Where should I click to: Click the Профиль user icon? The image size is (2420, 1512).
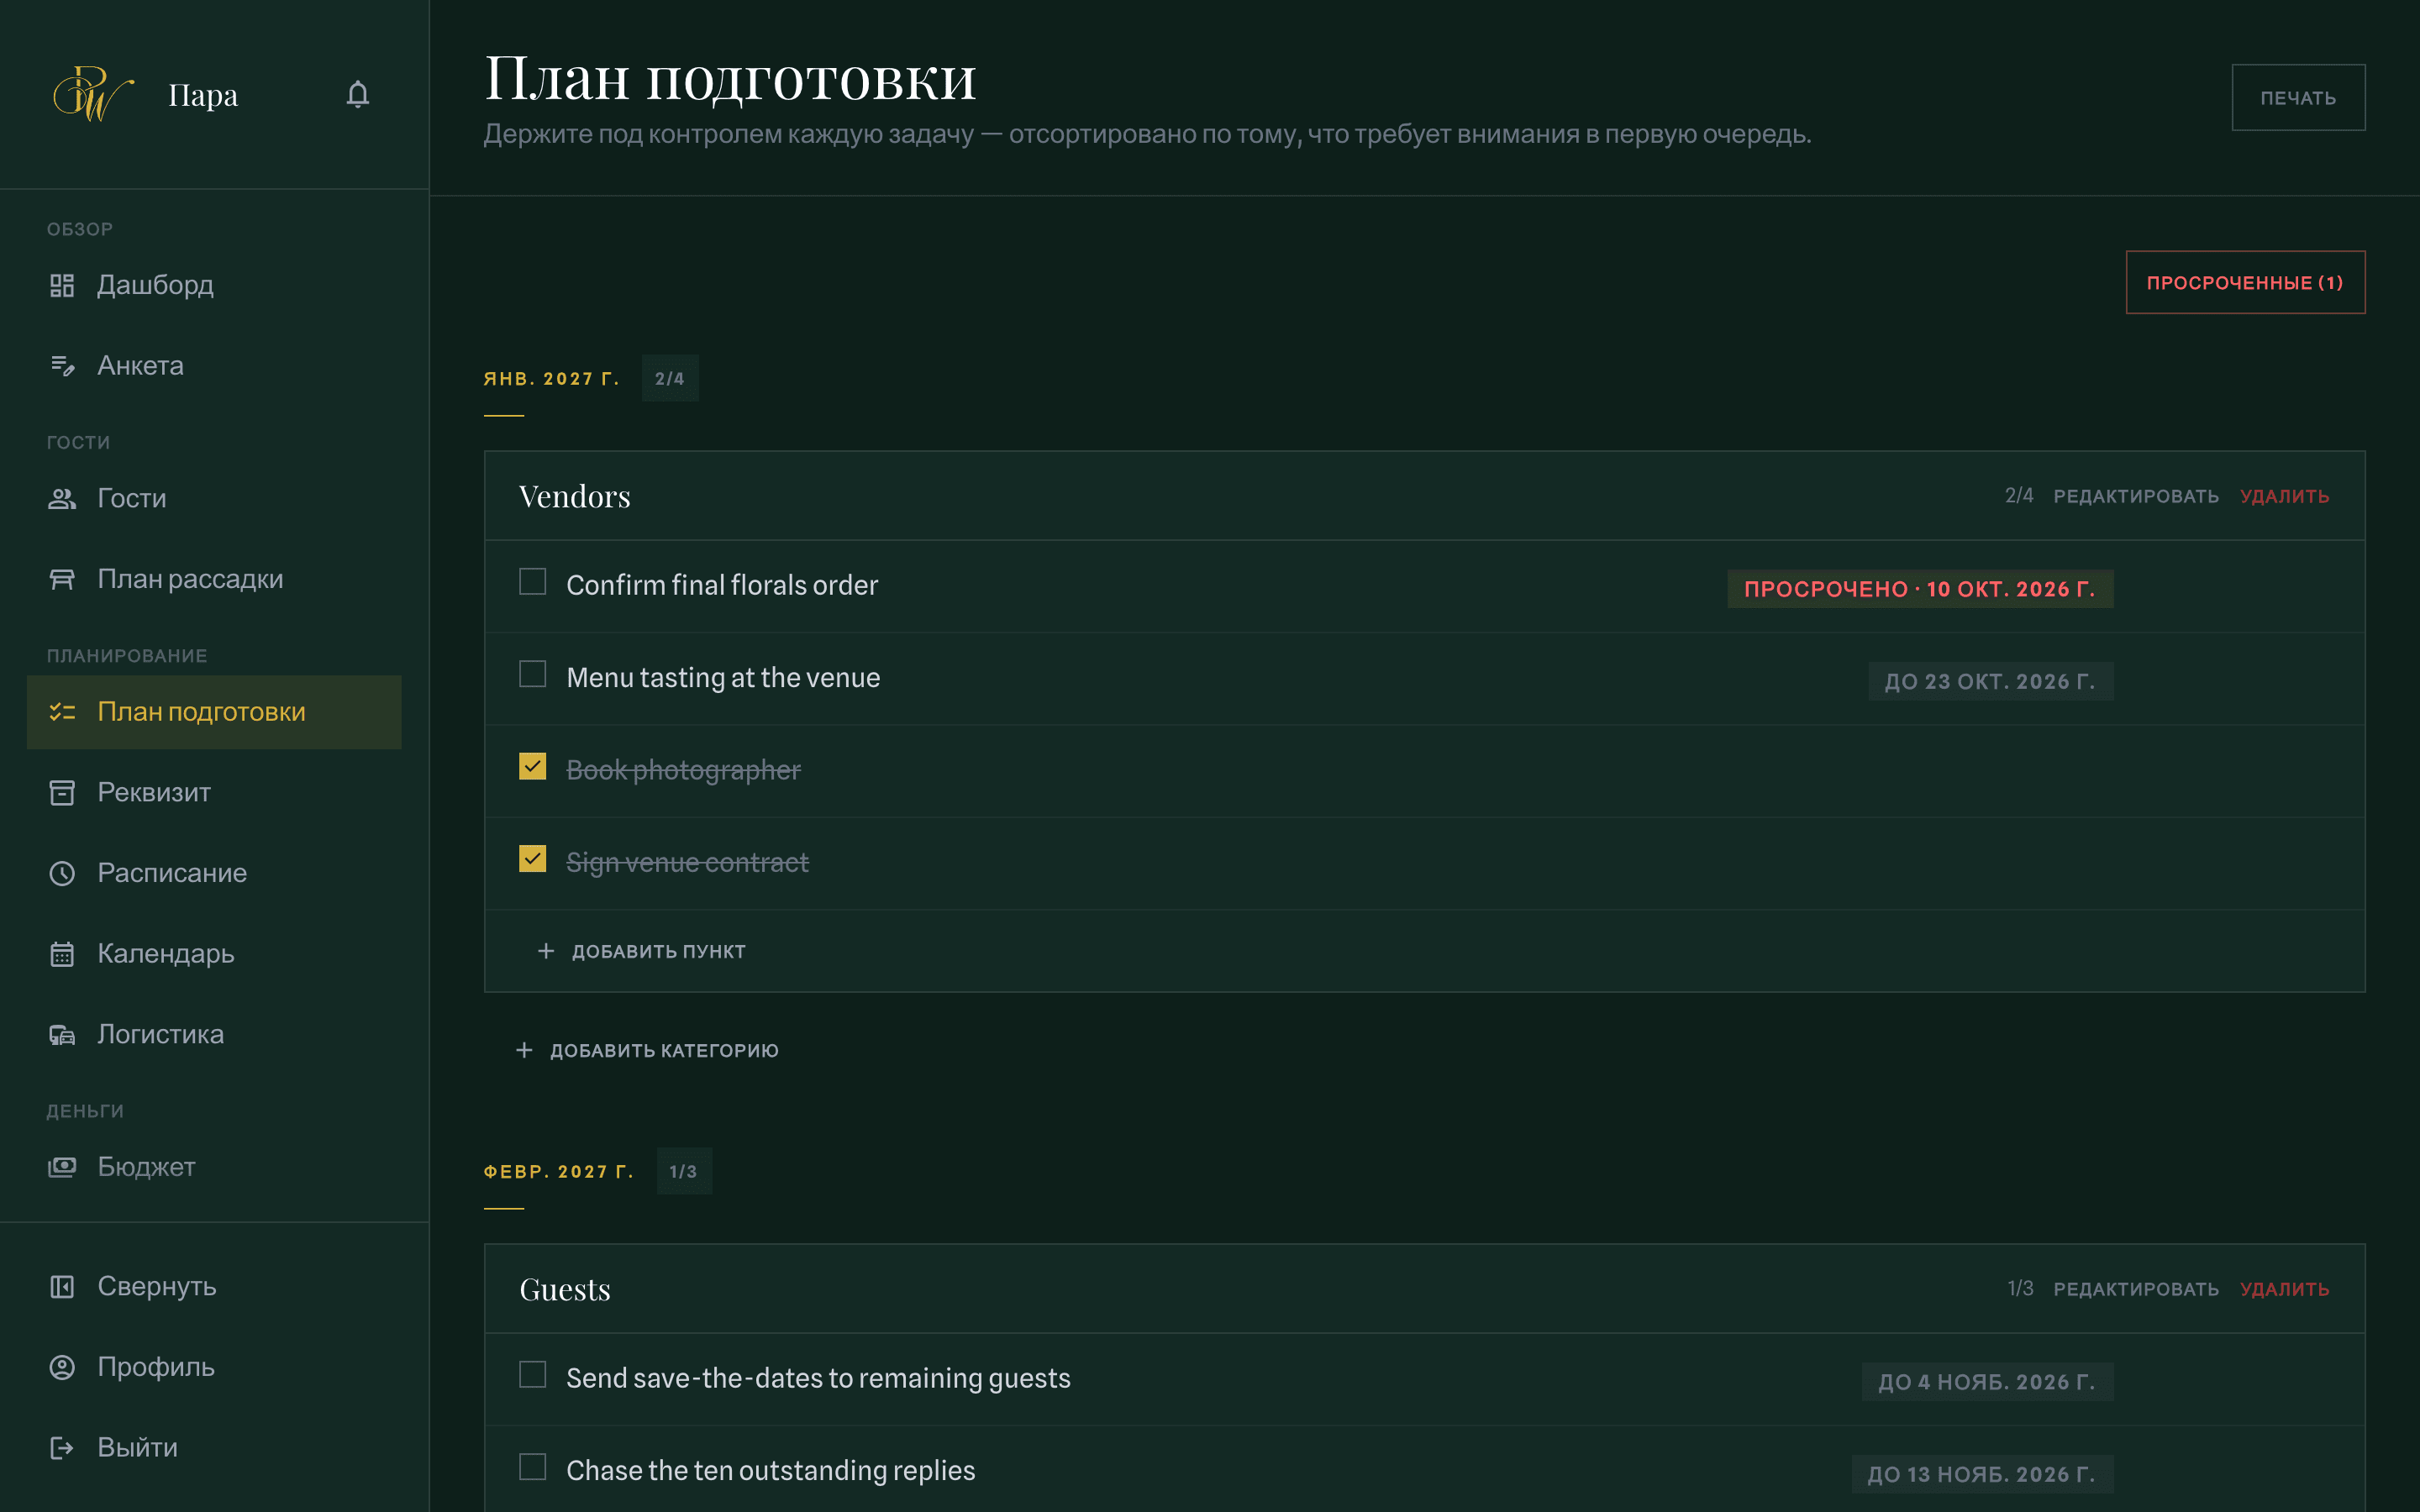click(x=62, y=1367)
